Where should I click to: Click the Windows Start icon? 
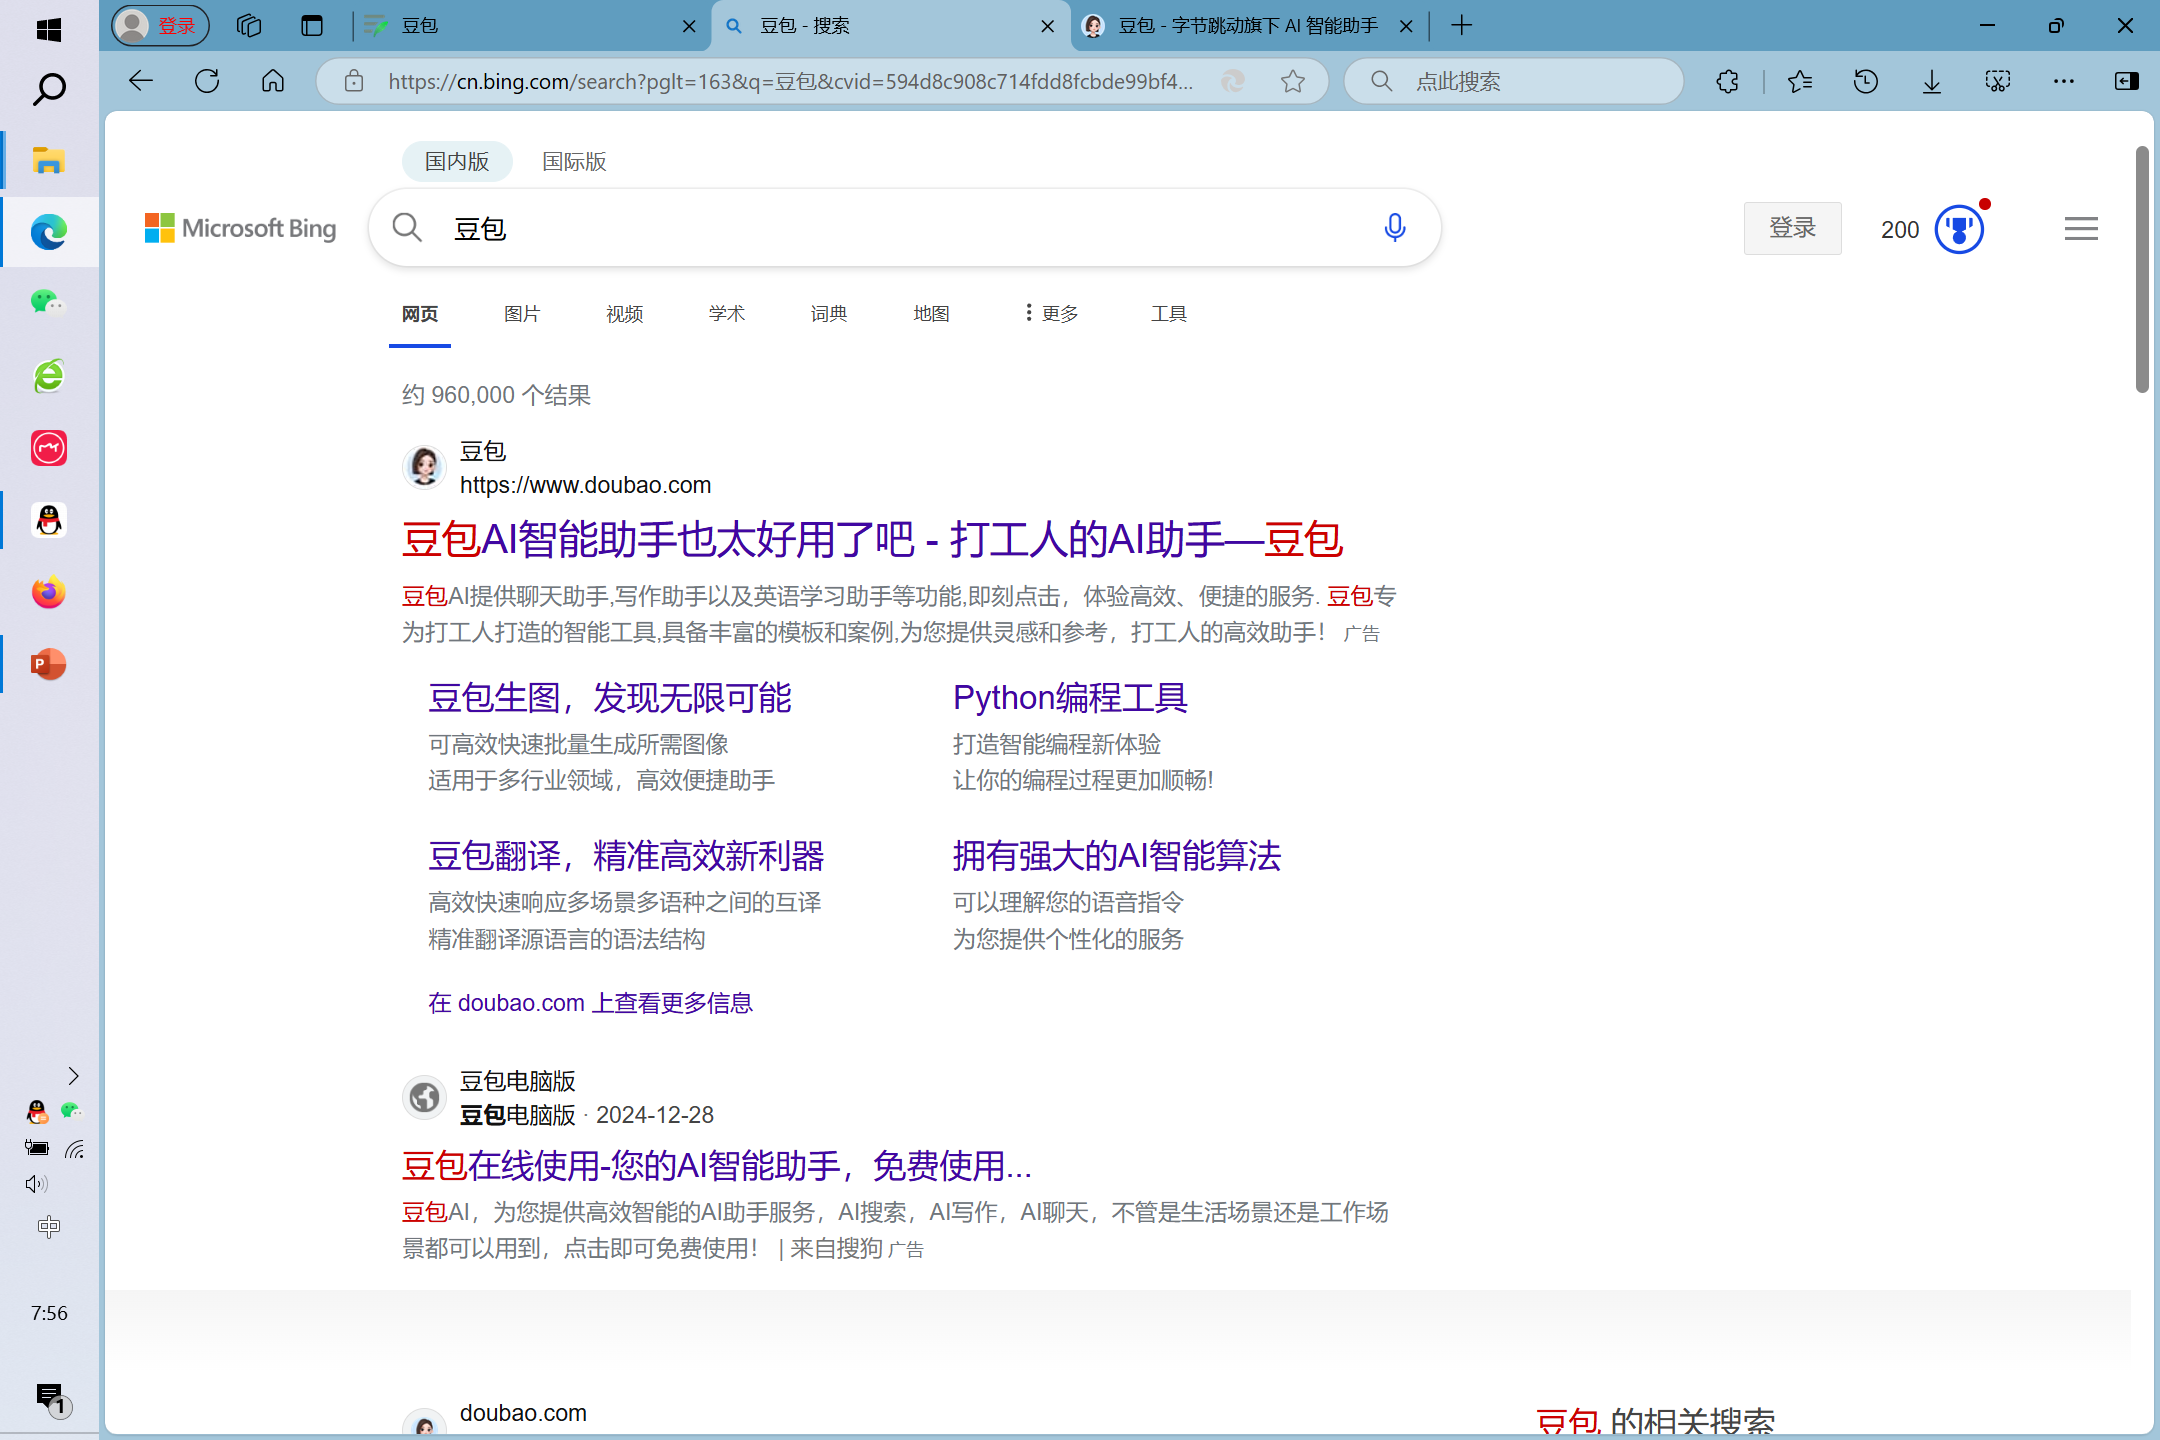[x=48, y=29]
